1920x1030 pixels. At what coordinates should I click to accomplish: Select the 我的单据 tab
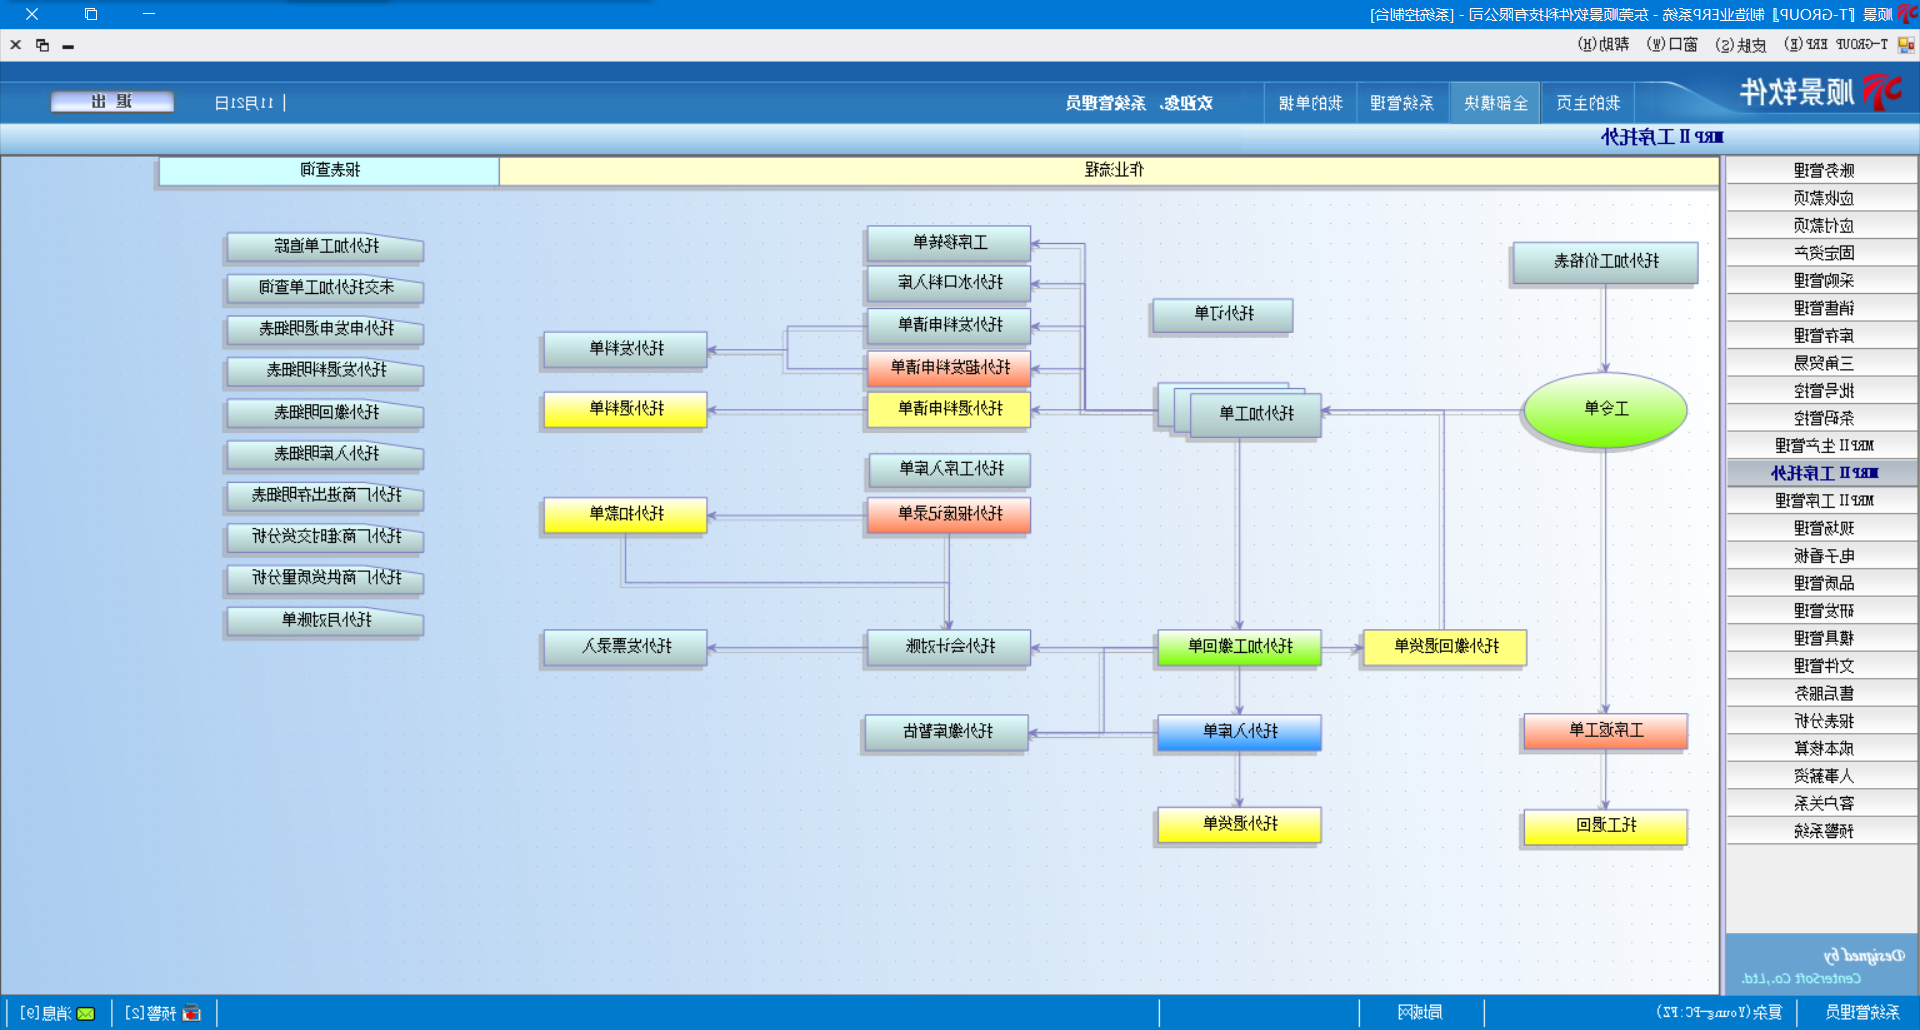pyautogui.click(x=1310, y=103)
